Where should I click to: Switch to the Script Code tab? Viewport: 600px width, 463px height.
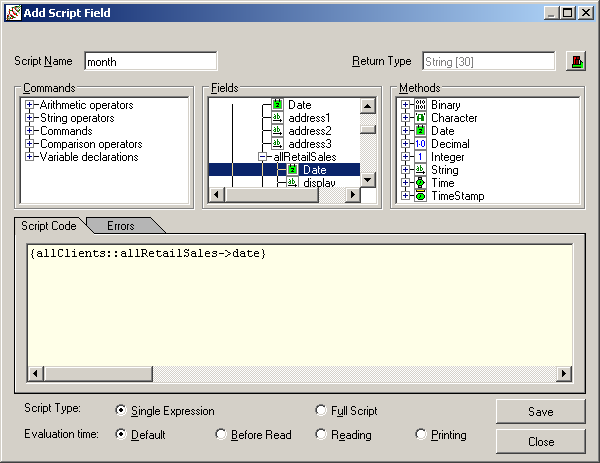(x=49, y=226)
